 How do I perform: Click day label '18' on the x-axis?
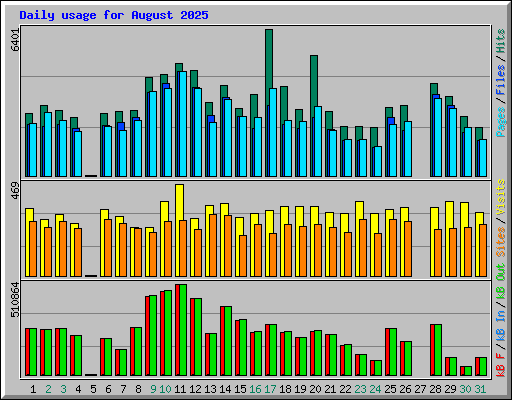pos(285,389)
